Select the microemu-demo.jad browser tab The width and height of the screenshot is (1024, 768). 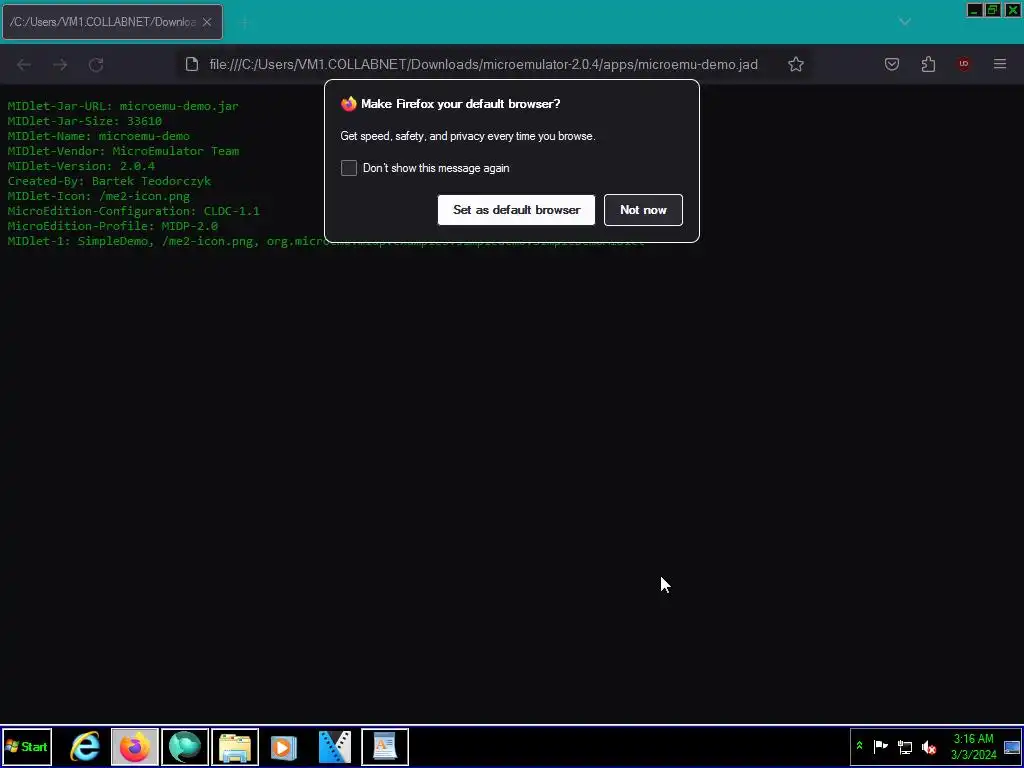112,22
